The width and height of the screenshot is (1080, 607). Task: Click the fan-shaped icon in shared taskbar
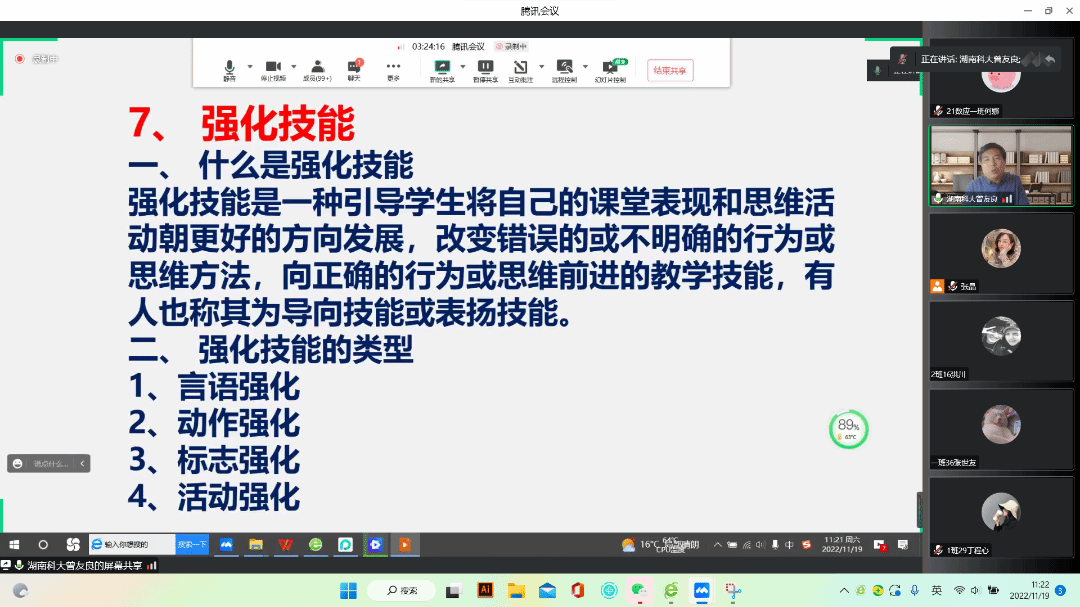point(73,545)
